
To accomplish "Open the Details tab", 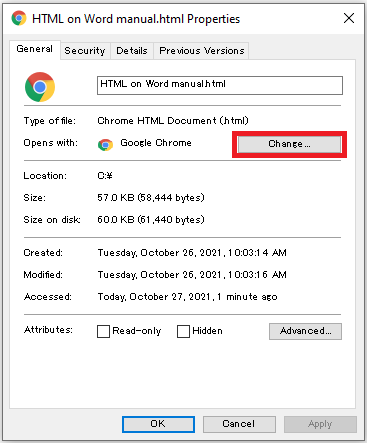I will [132, 51].
